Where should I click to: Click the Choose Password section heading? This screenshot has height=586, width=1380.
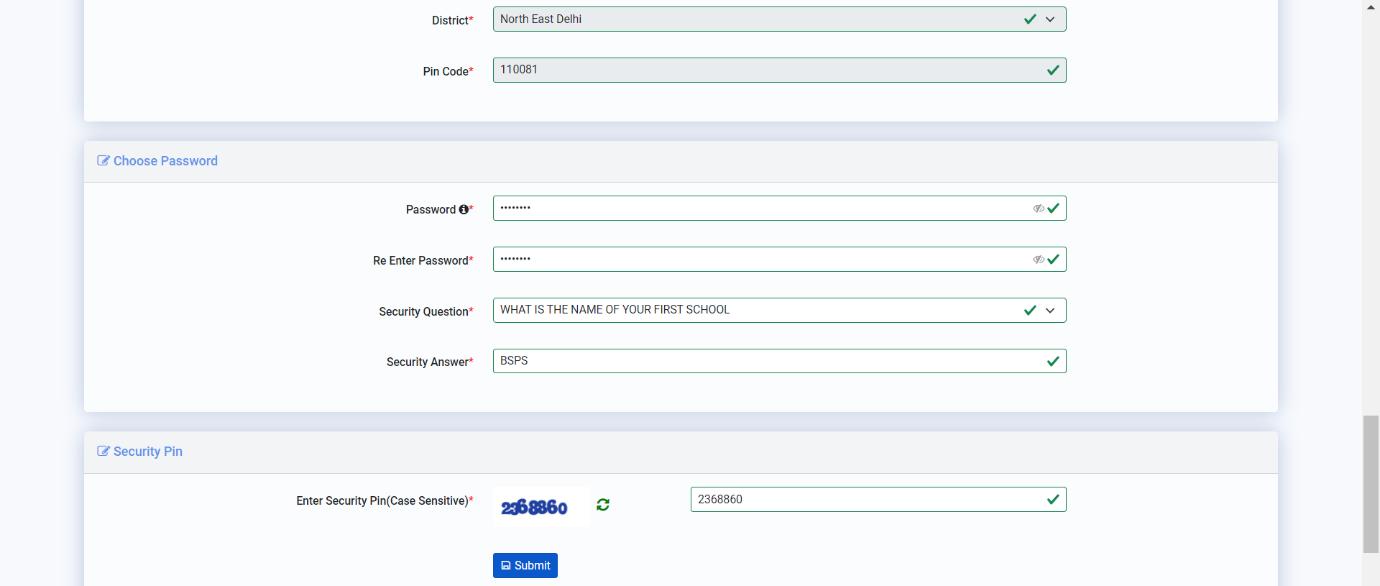click(x=165, y=161)
